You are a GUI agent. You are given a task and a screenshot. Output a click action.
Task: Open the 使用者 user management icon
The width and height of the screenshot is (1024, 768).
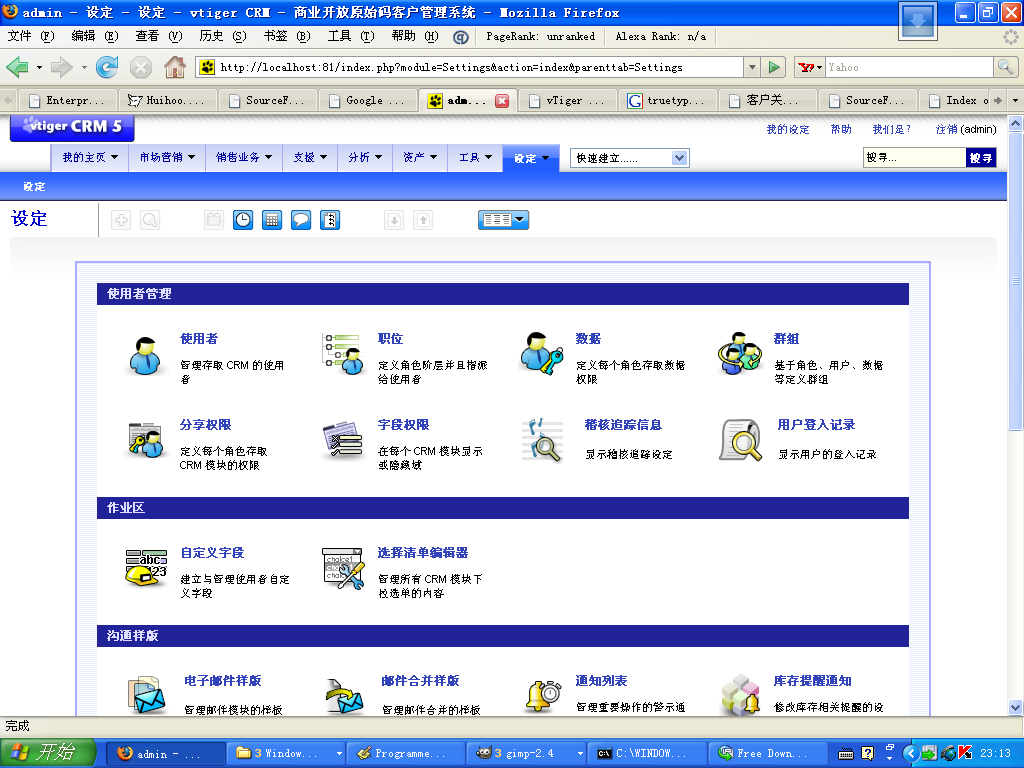[145, 354]
